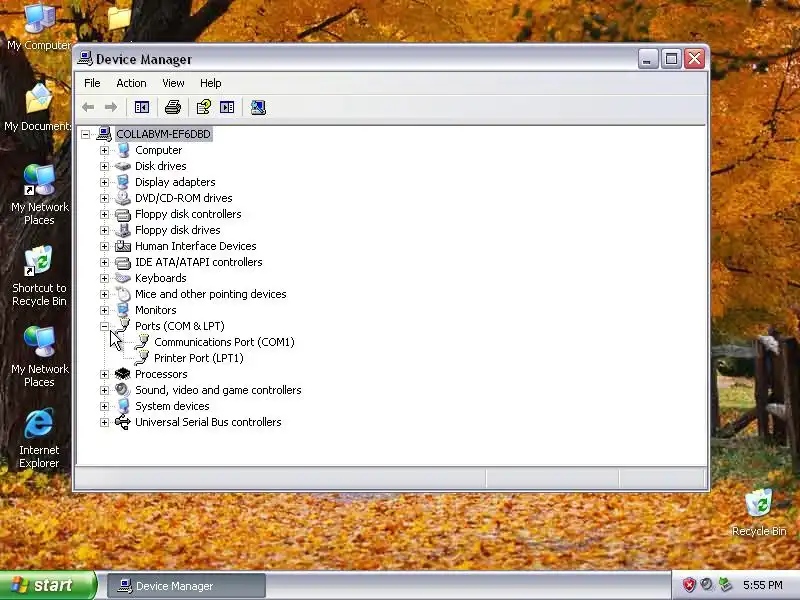Click the Printer Port plug icon
The image size is (800, 600).
142,358
